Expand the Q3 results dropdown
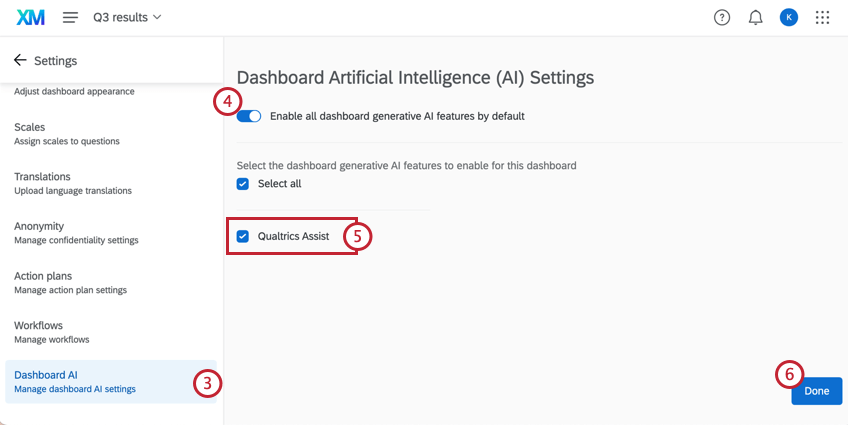 127,17
